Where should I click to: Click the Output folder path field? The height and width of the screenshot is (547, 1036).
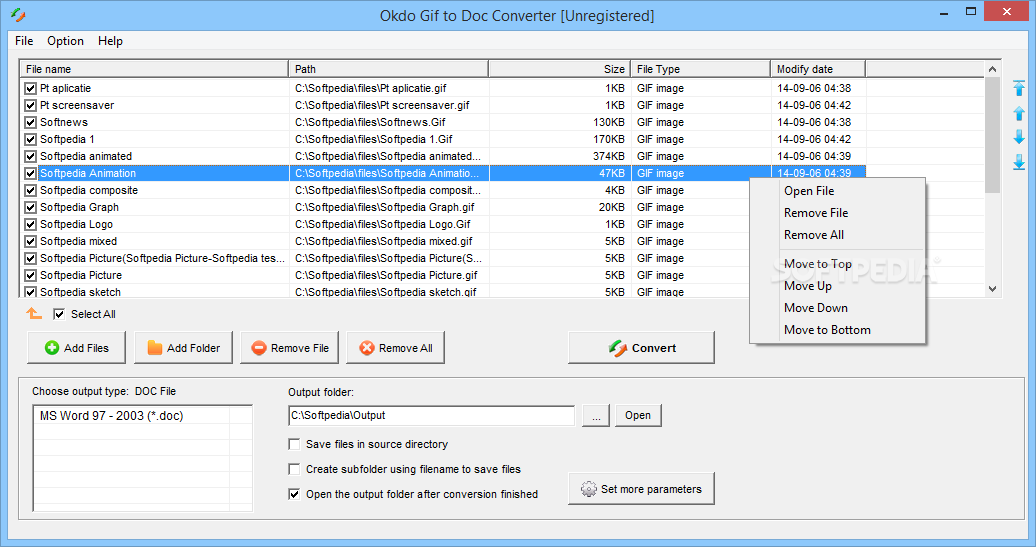click(431, 416)
